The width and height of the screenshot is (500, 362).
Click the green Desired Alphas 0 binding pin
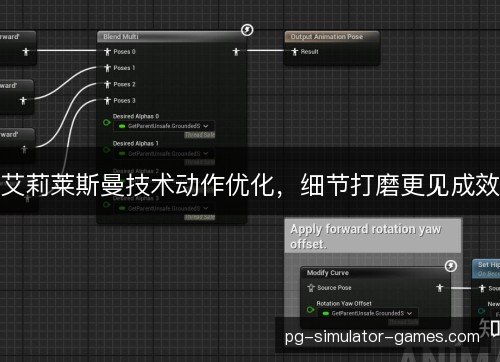[107, 123]
